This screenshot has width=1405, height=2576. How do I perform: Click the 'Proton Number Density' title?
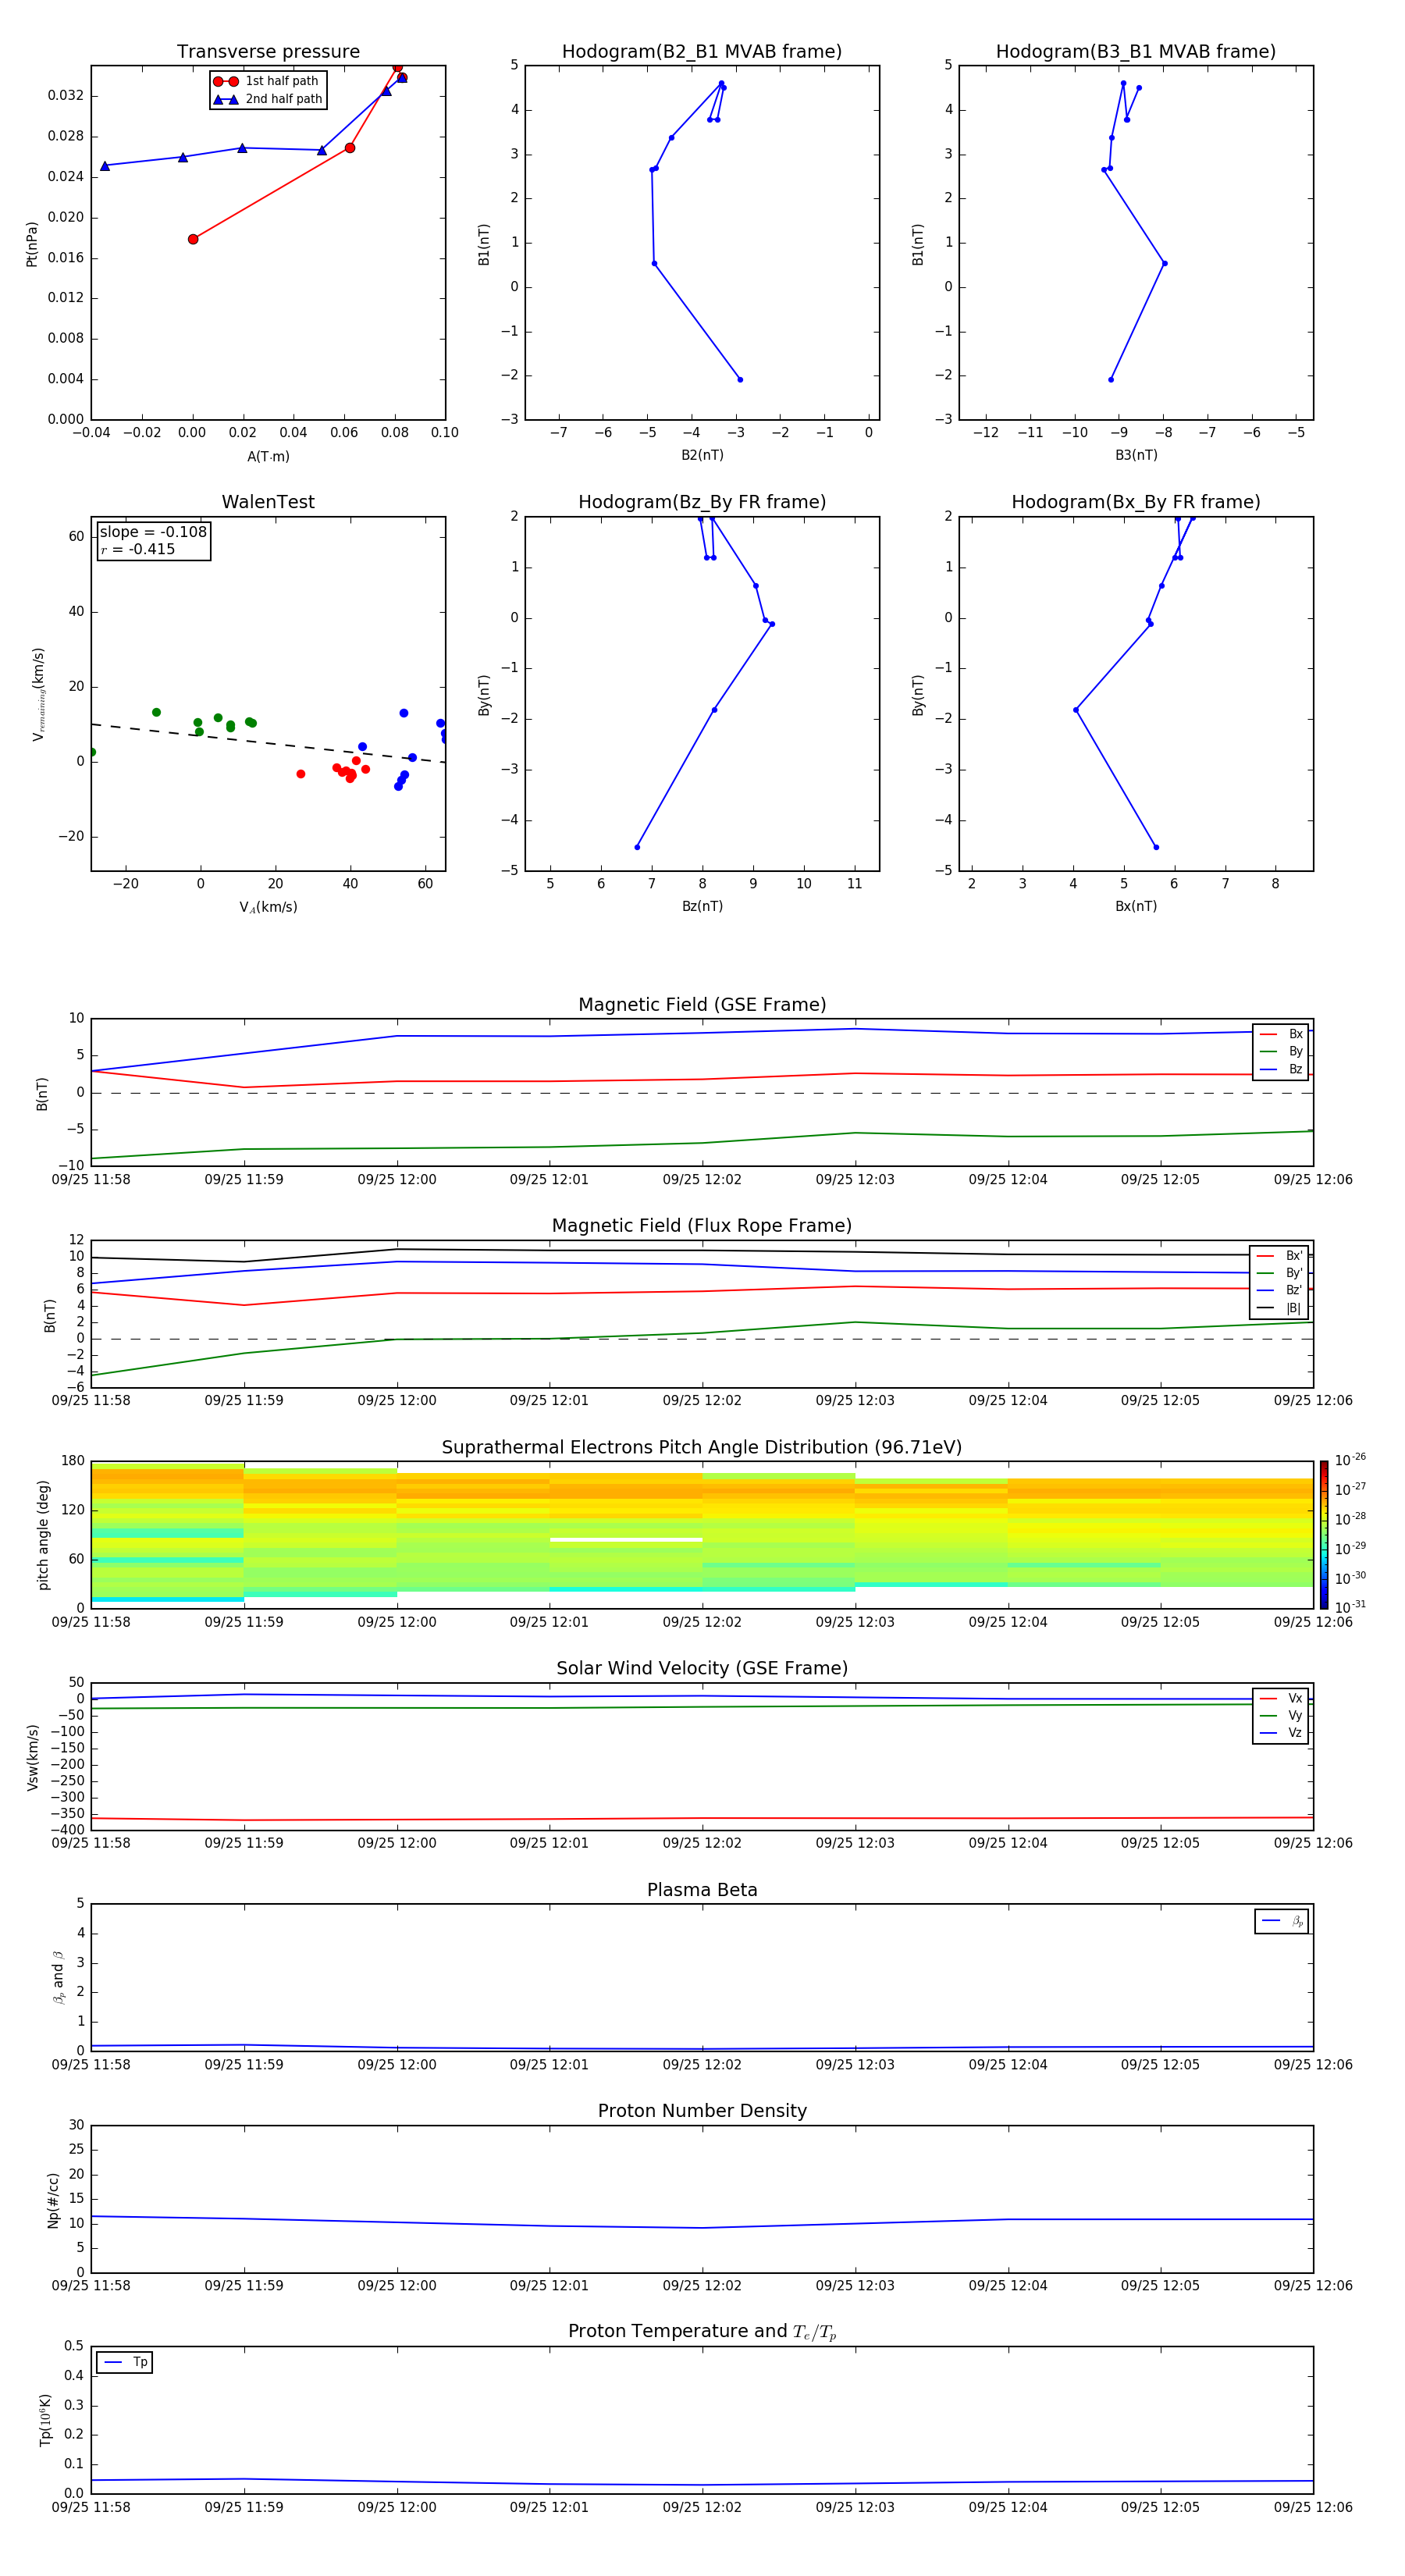pos(701,2110)
